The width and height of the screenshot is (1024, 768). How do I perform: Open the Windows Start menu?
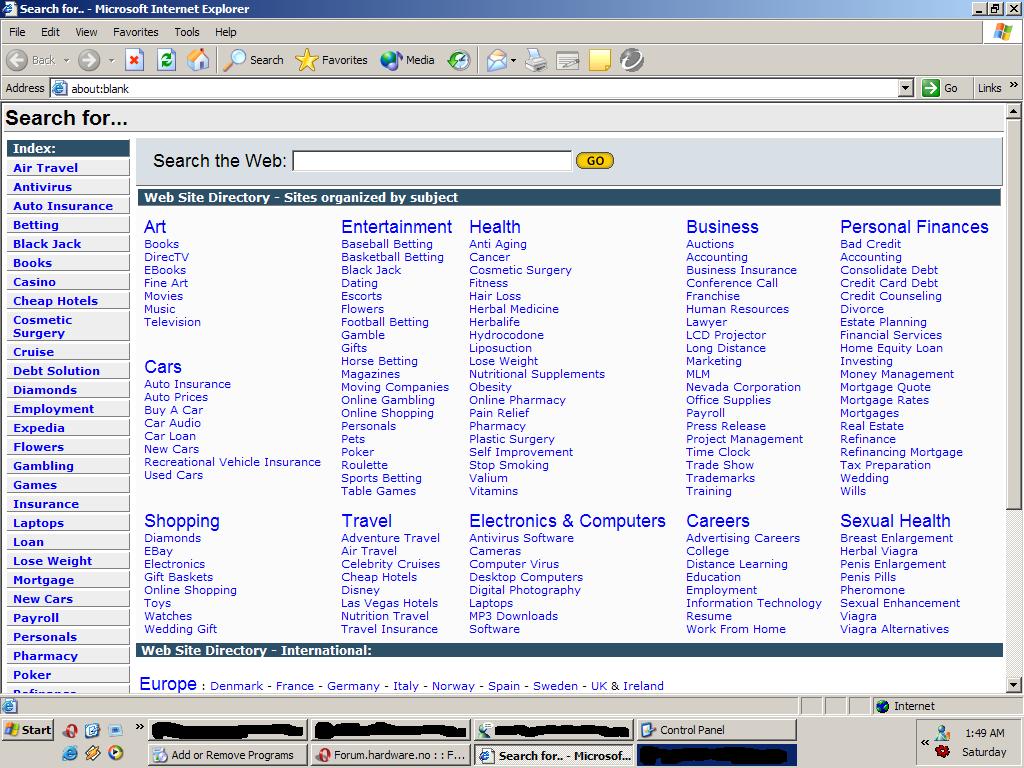point(27,730)
